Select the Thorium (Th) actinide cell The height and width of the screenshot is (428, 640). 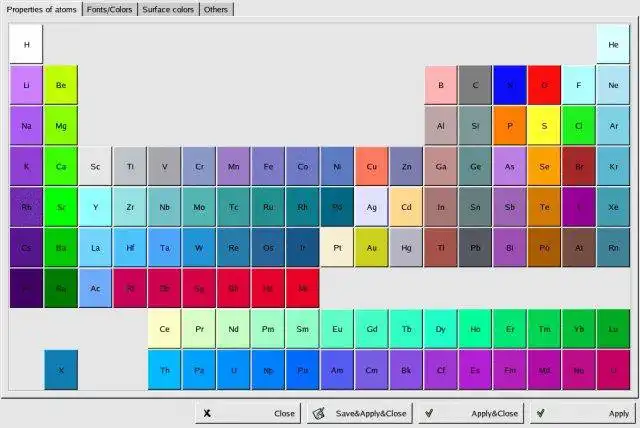coord(164,370)
